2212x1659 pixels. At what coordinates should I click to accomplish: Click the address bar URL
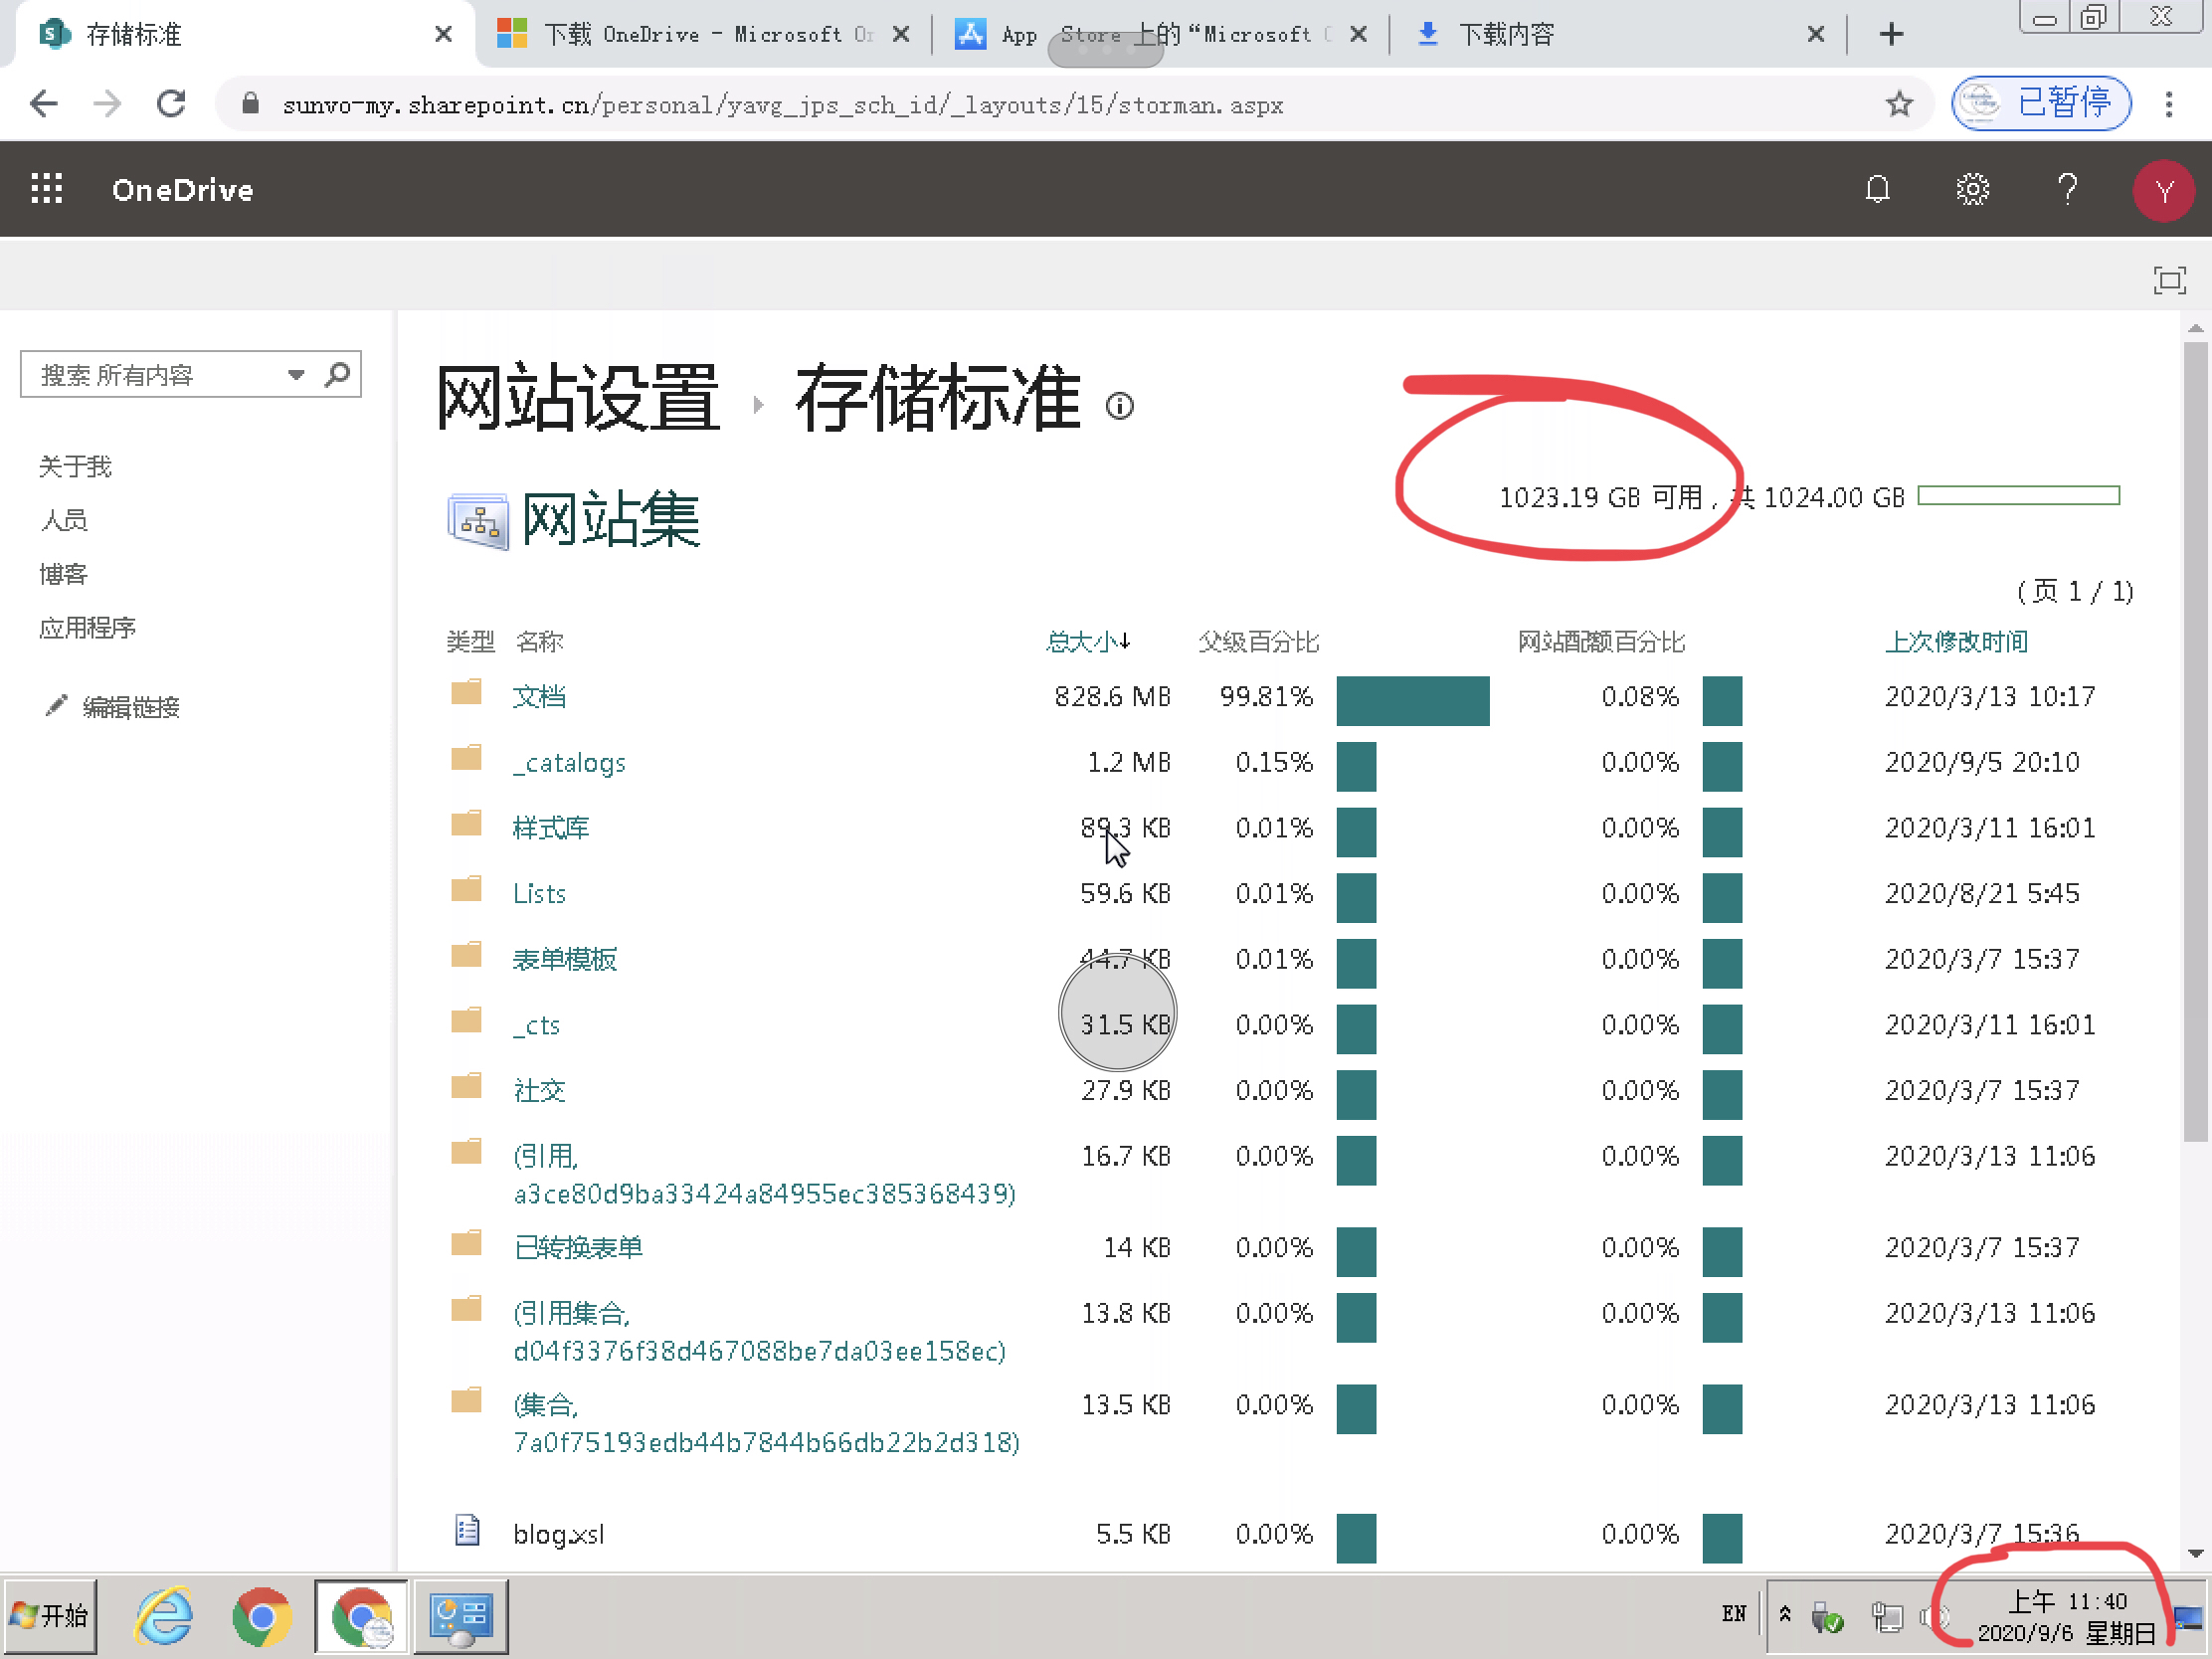point(783,105)
